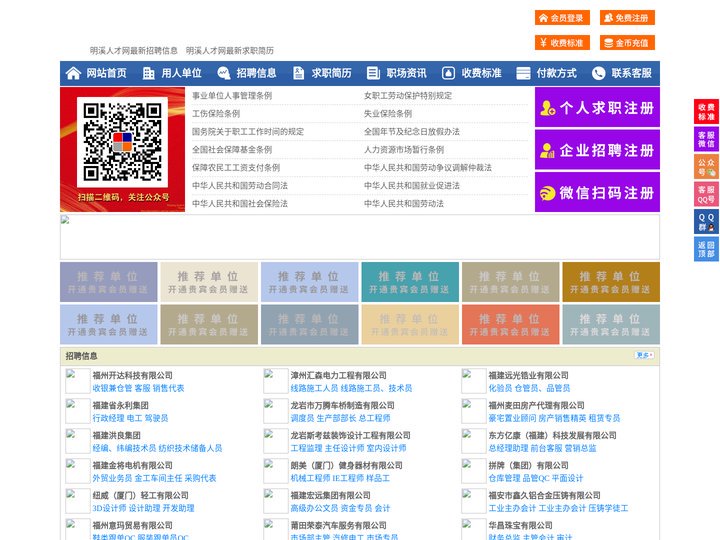Open 人力资源市场暂行条例 link
The height and width of the screenshot is (540, 720).
click(x=404, y=149)
